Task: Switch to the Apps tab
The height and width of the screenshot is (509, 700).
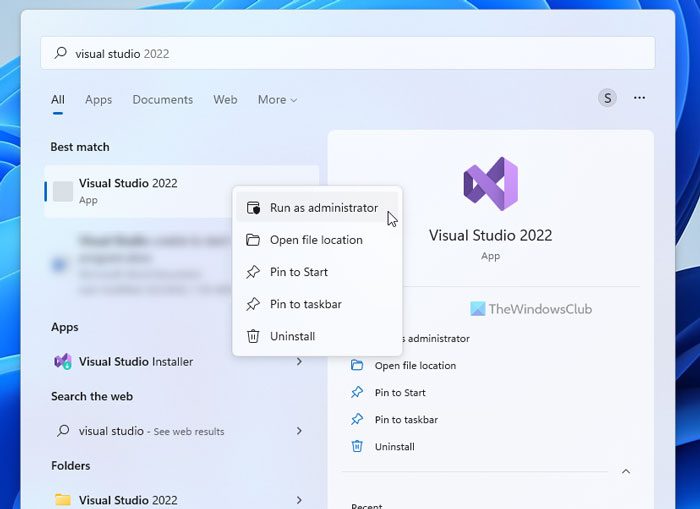Action: pos(98,100)
